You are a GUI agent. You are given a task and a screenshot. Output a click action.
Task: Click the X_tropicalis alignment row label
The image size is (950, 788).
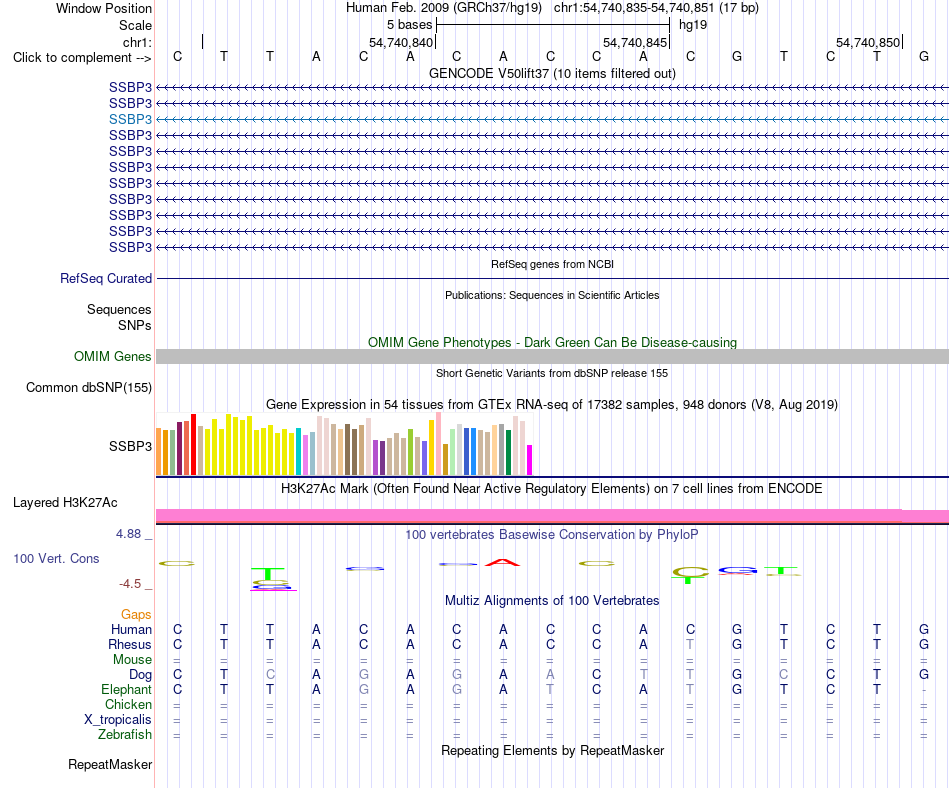click(x=118, y=720)
